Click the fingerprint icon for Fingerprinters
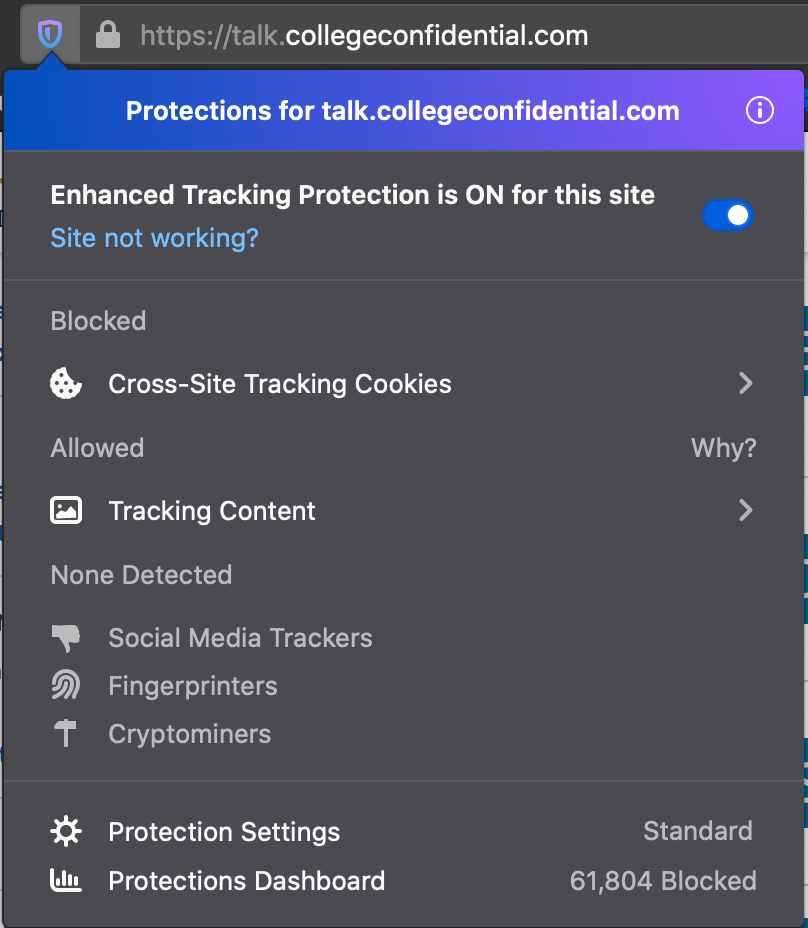 (66, 686)
